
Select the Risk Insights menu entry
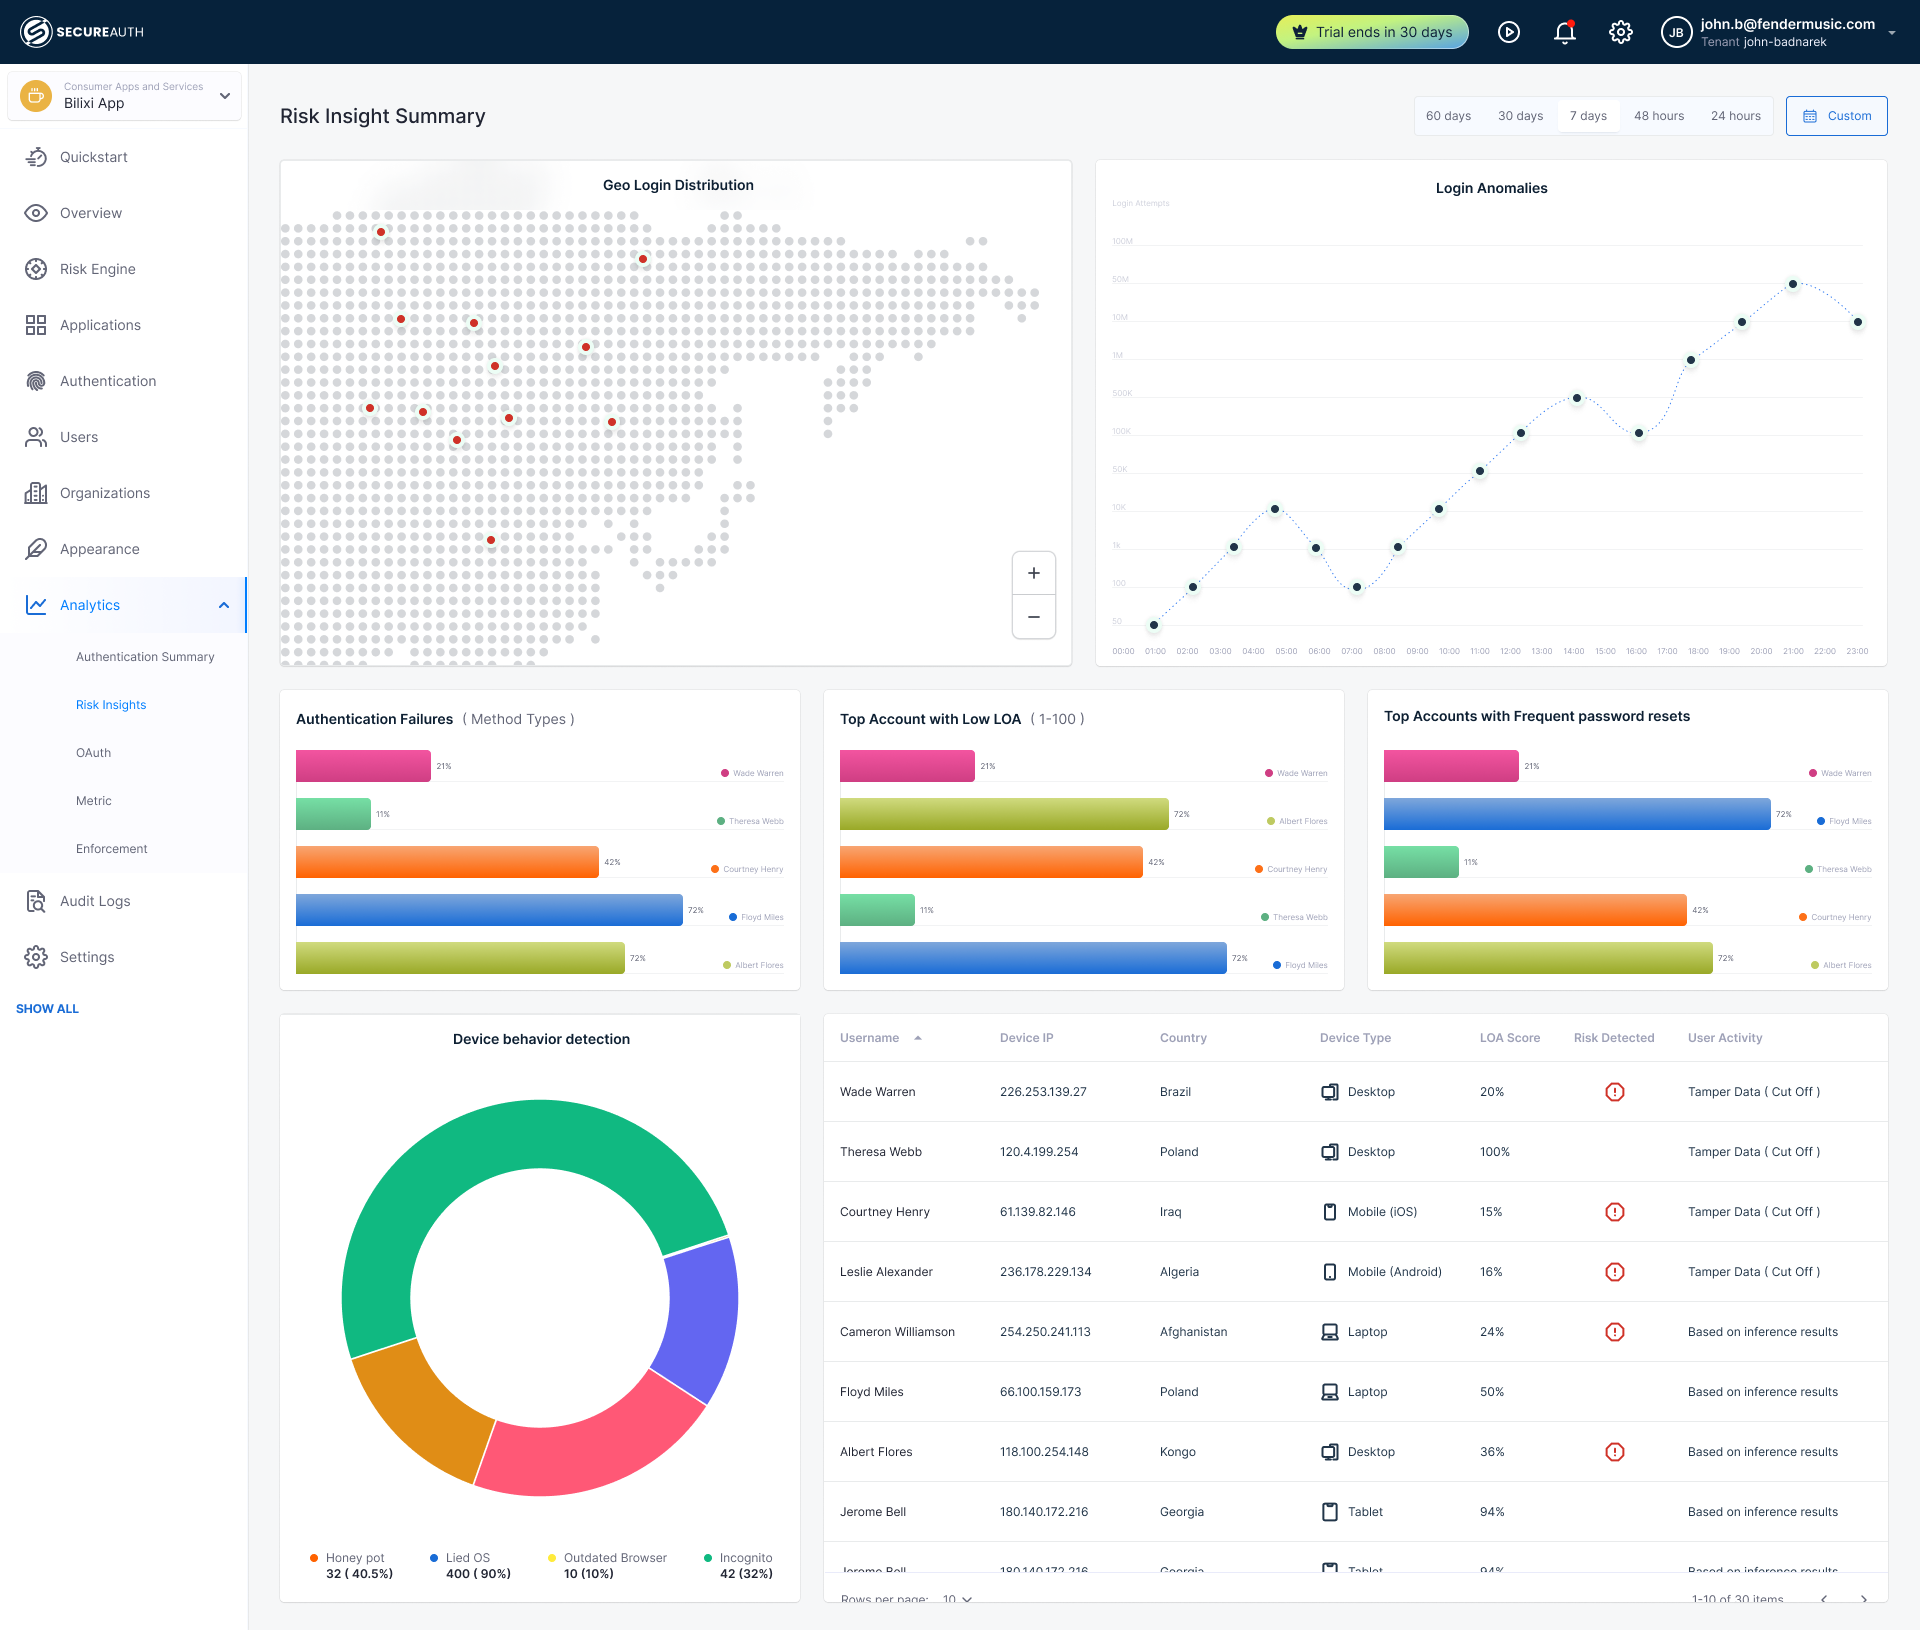click(111, 704)
